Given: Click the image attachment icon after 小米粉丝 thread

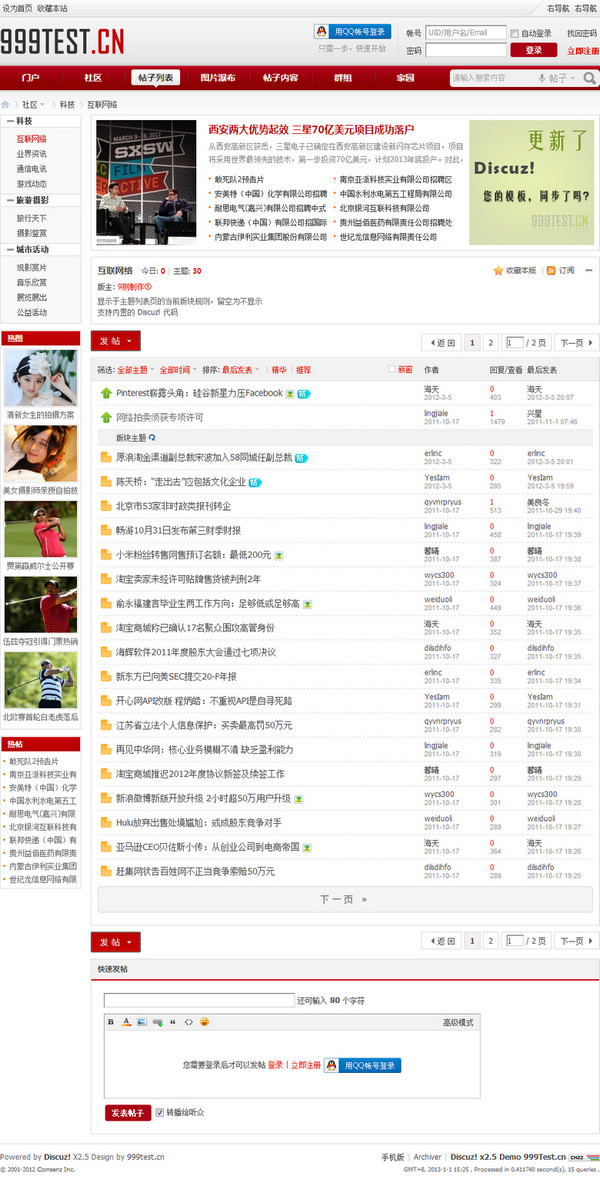Looking at the screenshot, I should click(x=278, y=555).
